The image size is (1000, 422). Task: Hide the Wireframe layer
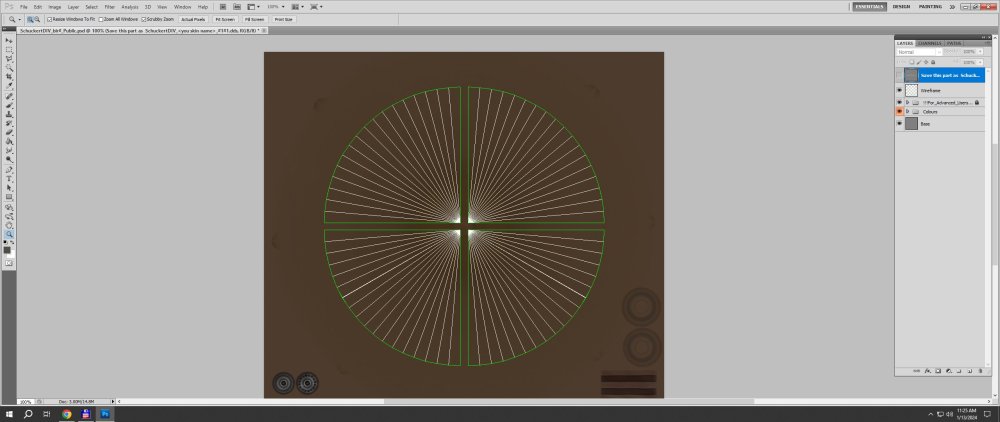coord(900,90)
